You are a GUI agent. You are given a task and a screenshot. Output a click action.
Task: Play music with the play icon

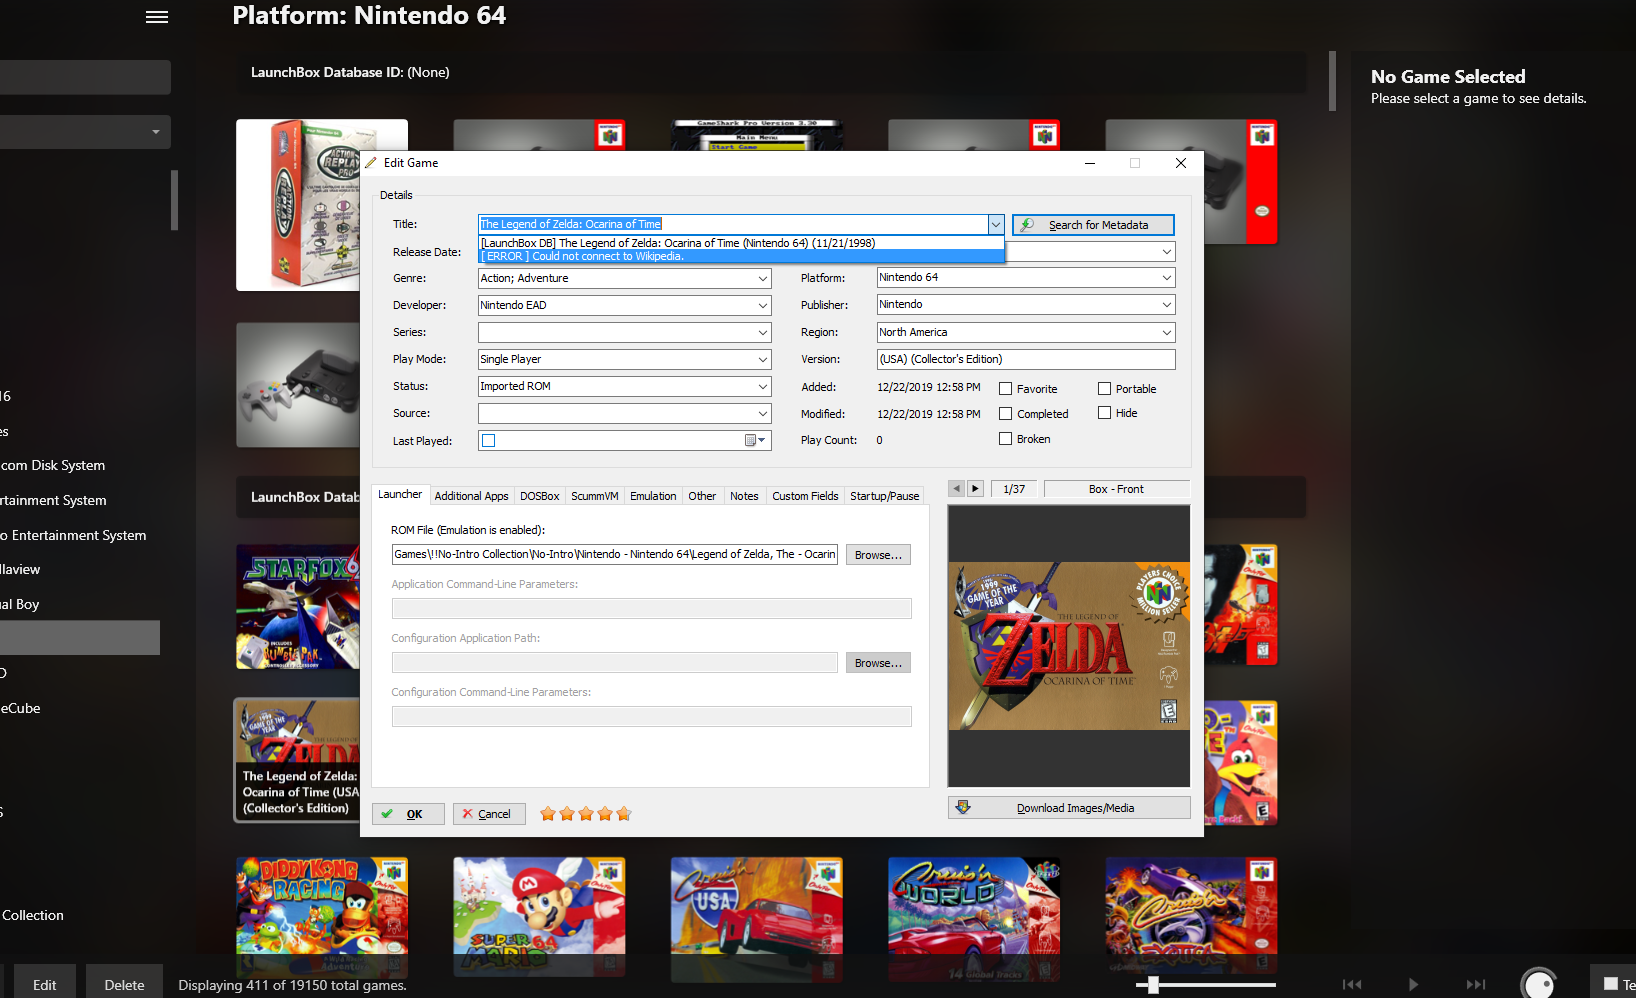pos(1413,984)
